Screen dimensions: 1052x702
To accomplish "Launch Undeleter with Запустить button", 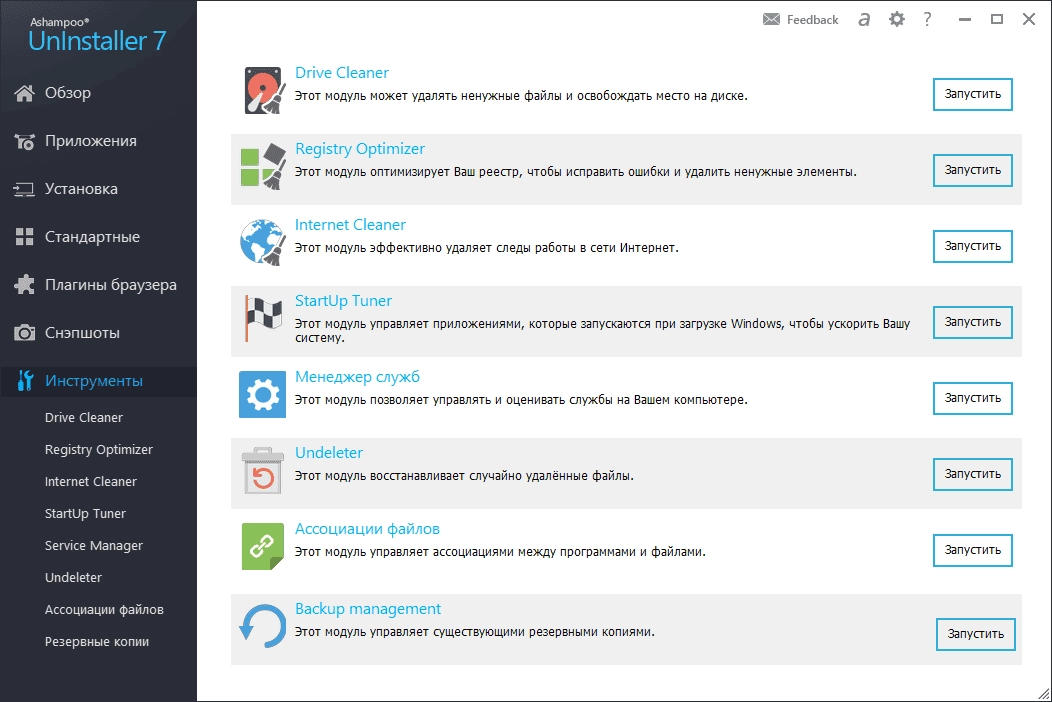I will tap(973, 474).
